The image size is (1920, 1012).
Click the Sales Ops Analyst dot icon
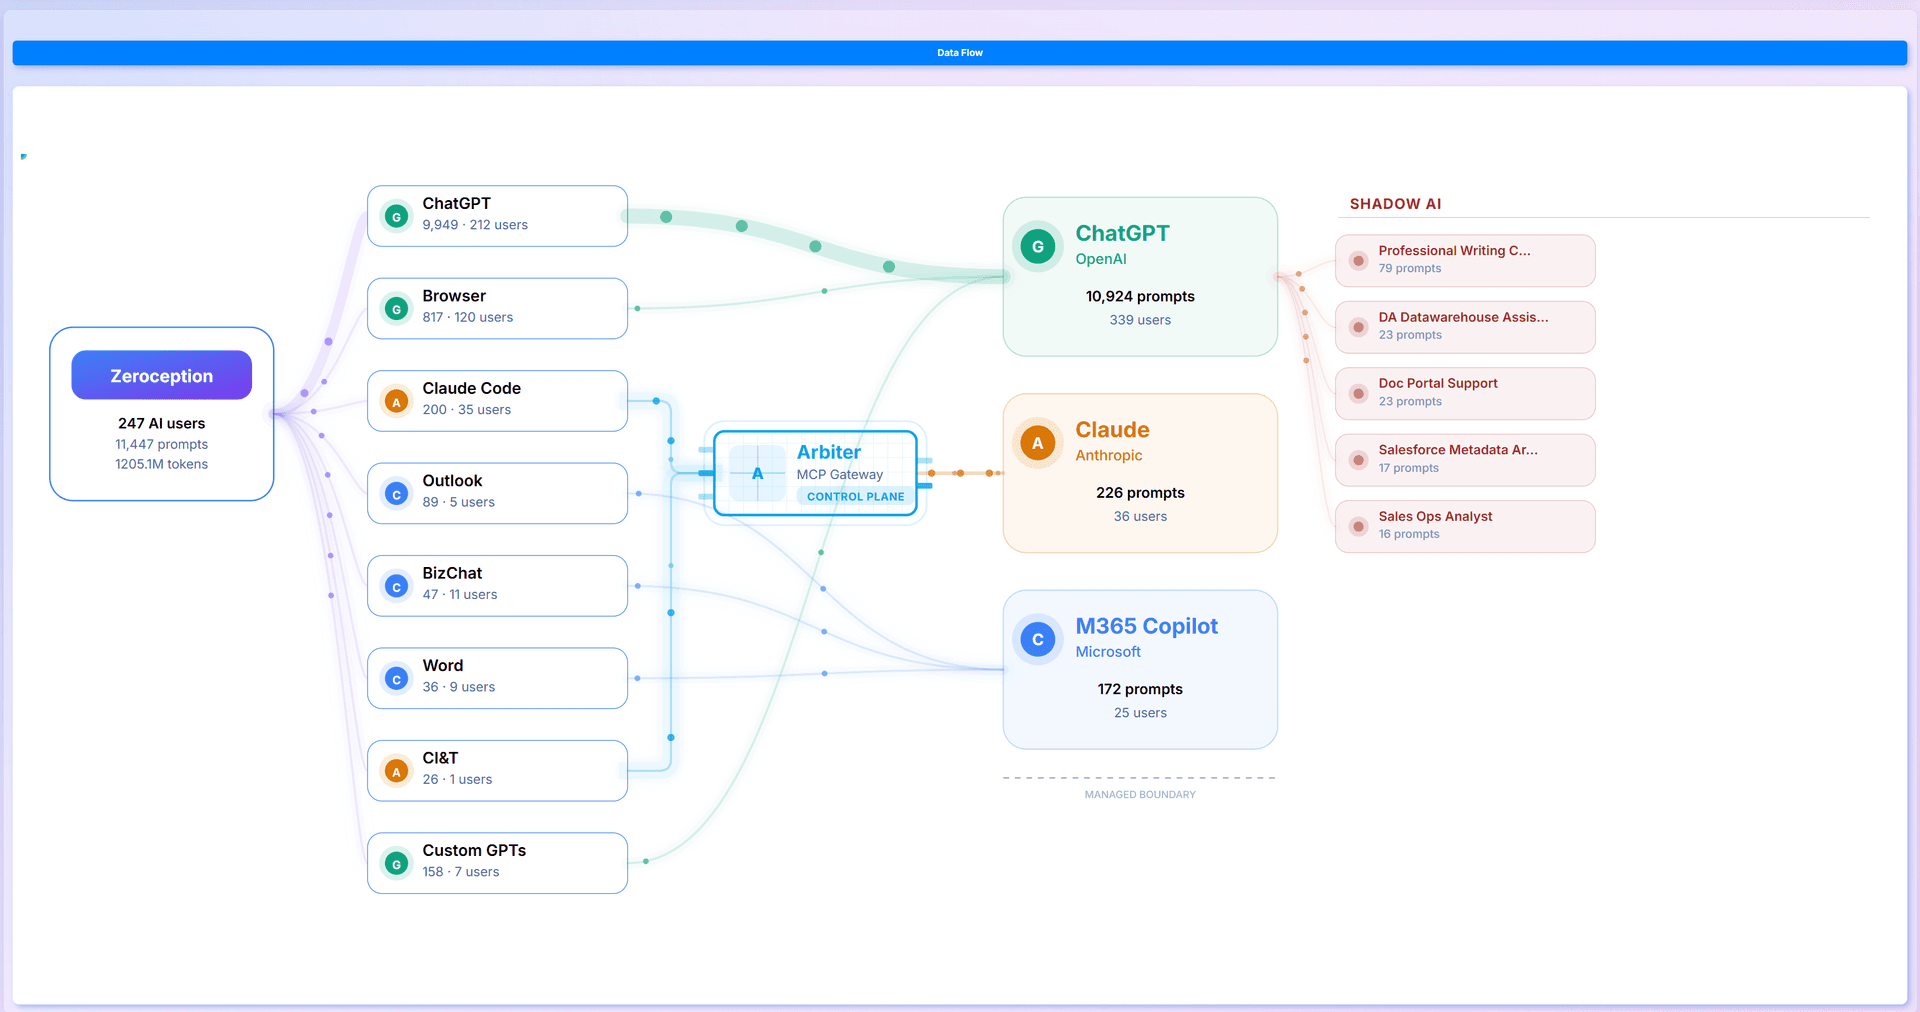[1358, 526]
